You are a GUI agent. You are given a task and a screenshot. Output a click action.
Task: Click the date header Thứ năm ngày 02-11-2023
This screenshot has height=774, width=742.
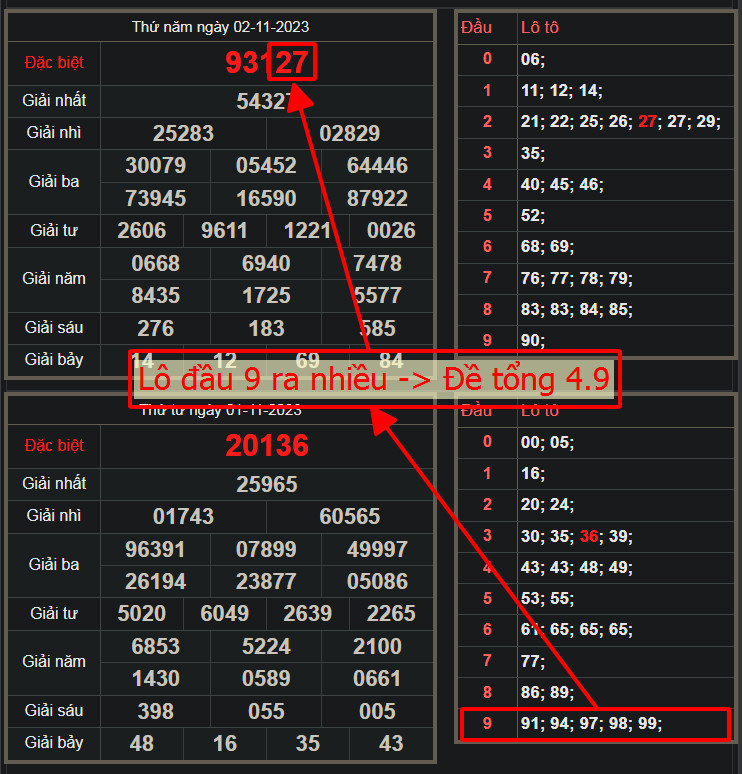[x=219, y=27]
